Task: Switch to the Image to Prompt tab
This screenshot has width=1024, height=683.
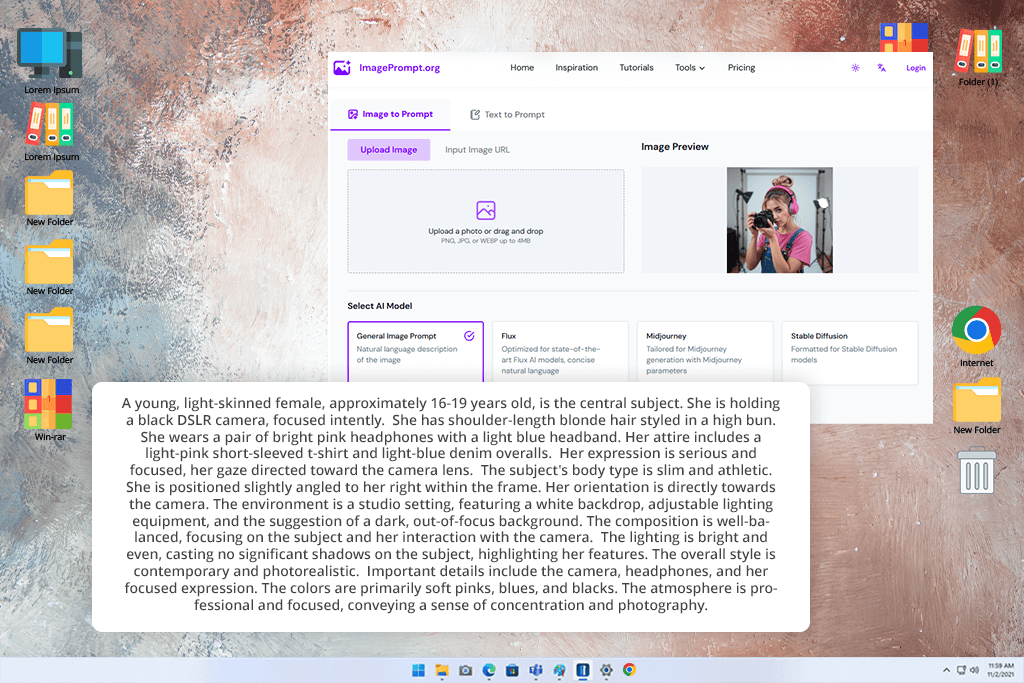Action: point(390,114)
